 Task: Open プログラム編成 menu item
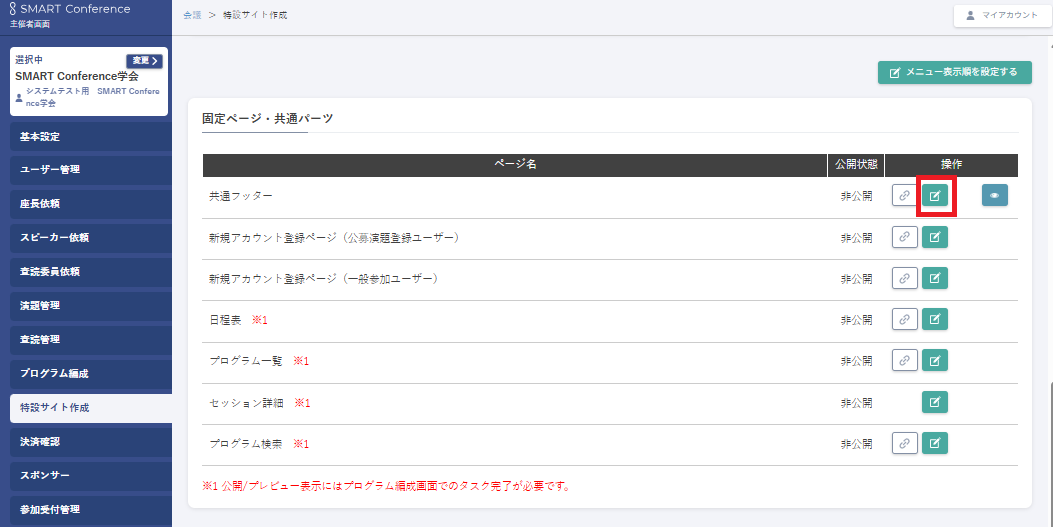coord(86,373)
